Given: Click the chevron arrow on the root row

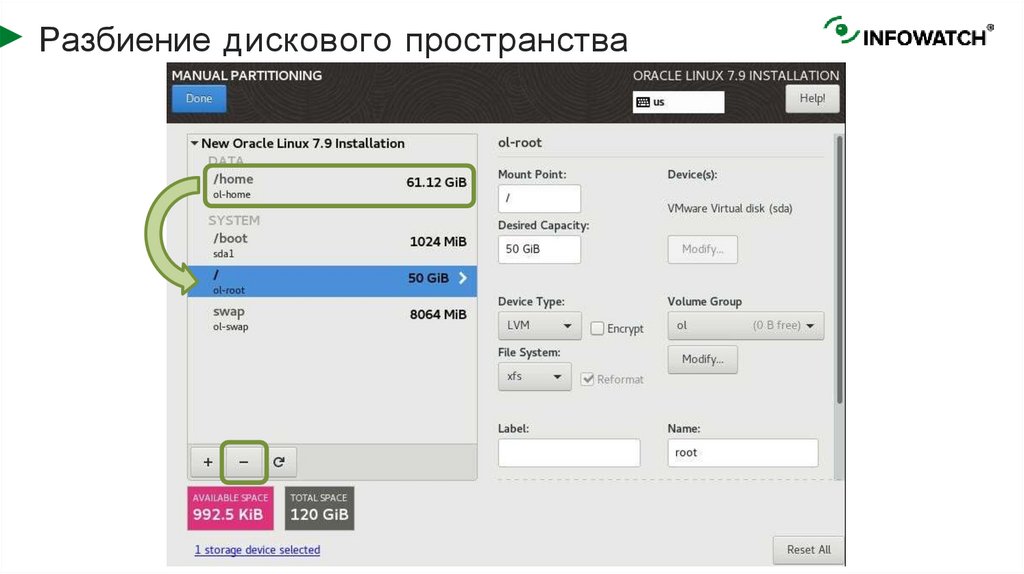Looking at the screenshot, I should (x=462, y=278).
